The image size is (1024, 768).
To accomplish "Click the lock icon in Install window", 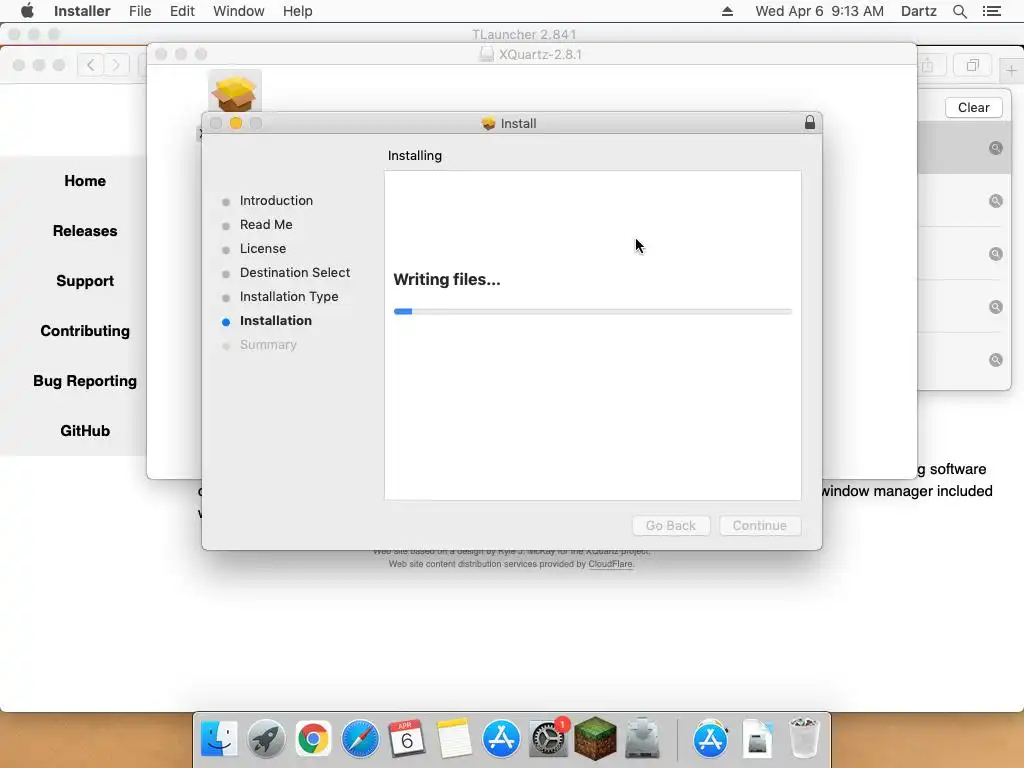I will 810,122.
